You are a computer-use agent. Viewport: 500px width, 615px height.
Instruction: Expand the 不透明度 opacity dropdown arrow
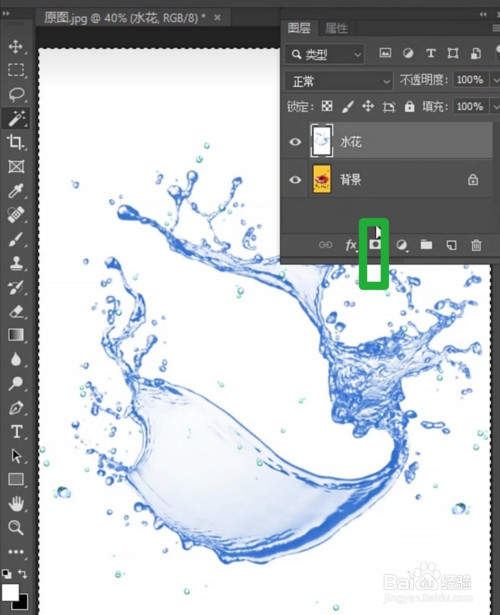coord(495,80)
